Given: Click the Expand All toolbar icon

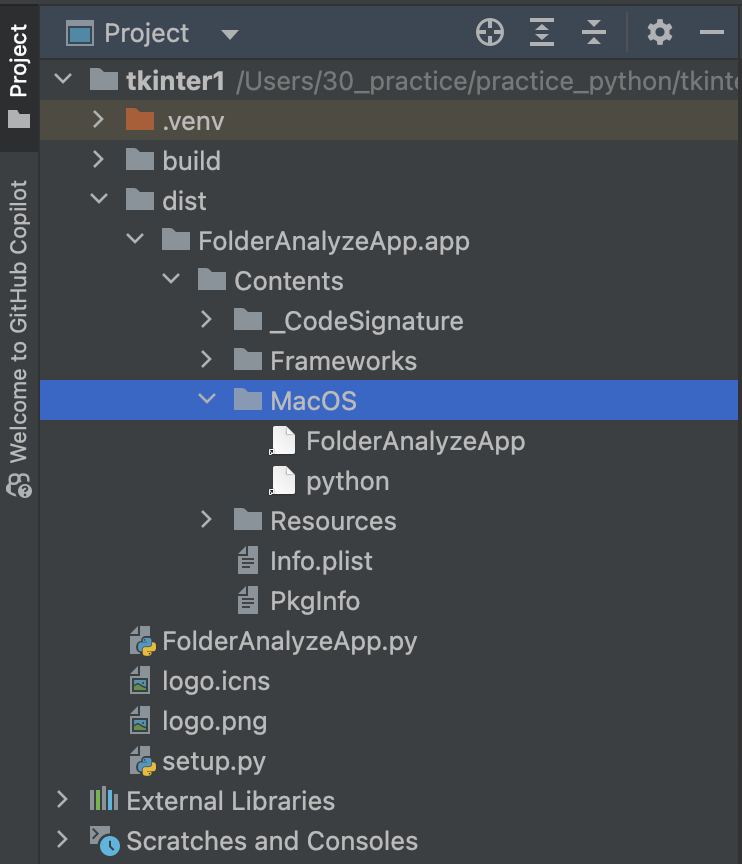Looking at the screenshot, I should (x=541, y=33).
